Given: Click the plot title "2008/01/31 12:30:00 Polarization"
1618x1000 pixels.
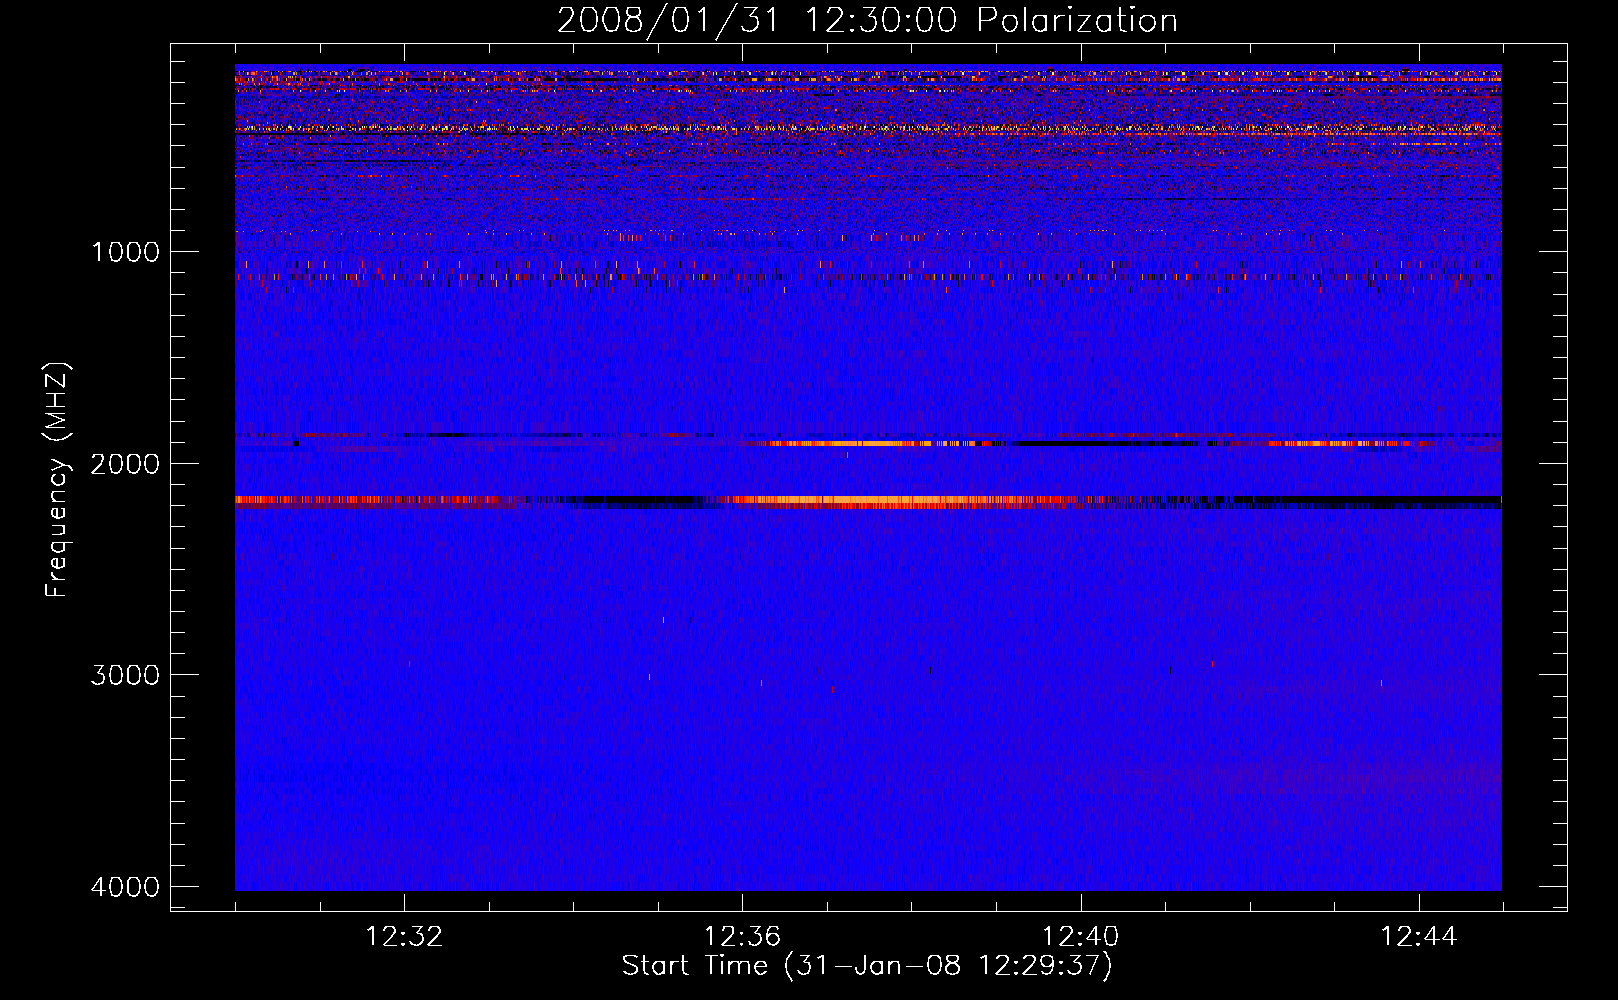Looking at the screenshot, I should 867,21.
